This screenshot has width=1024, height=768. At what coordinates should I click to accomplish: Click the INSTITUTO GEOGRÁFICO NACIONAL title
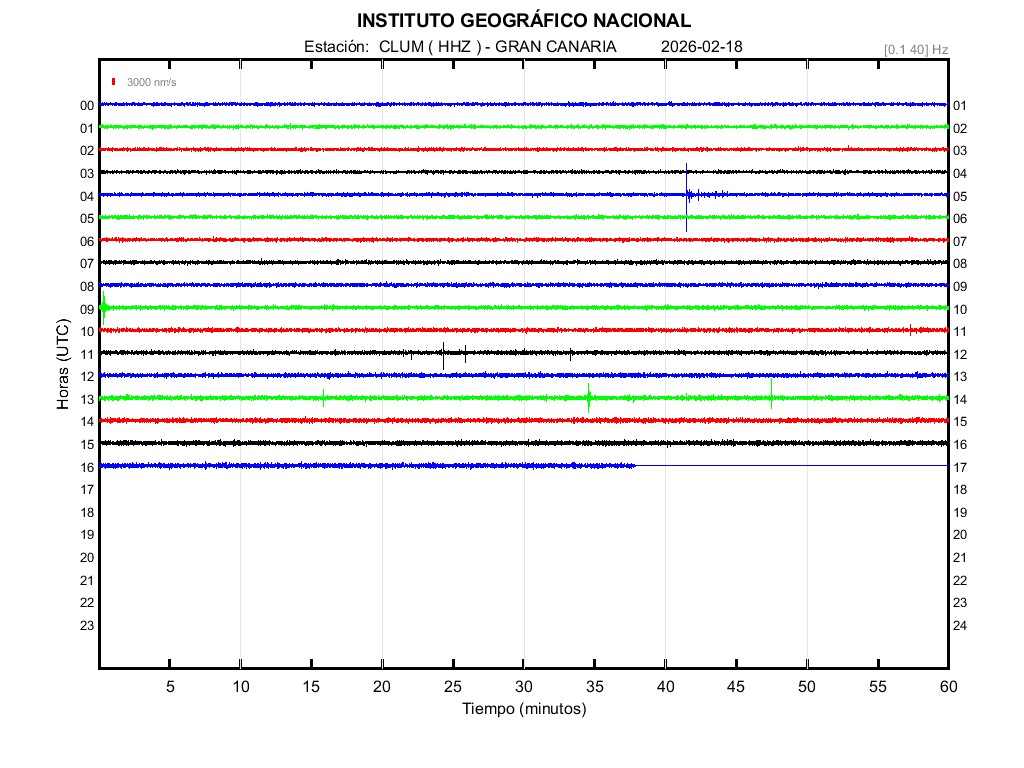coord(524,21)
